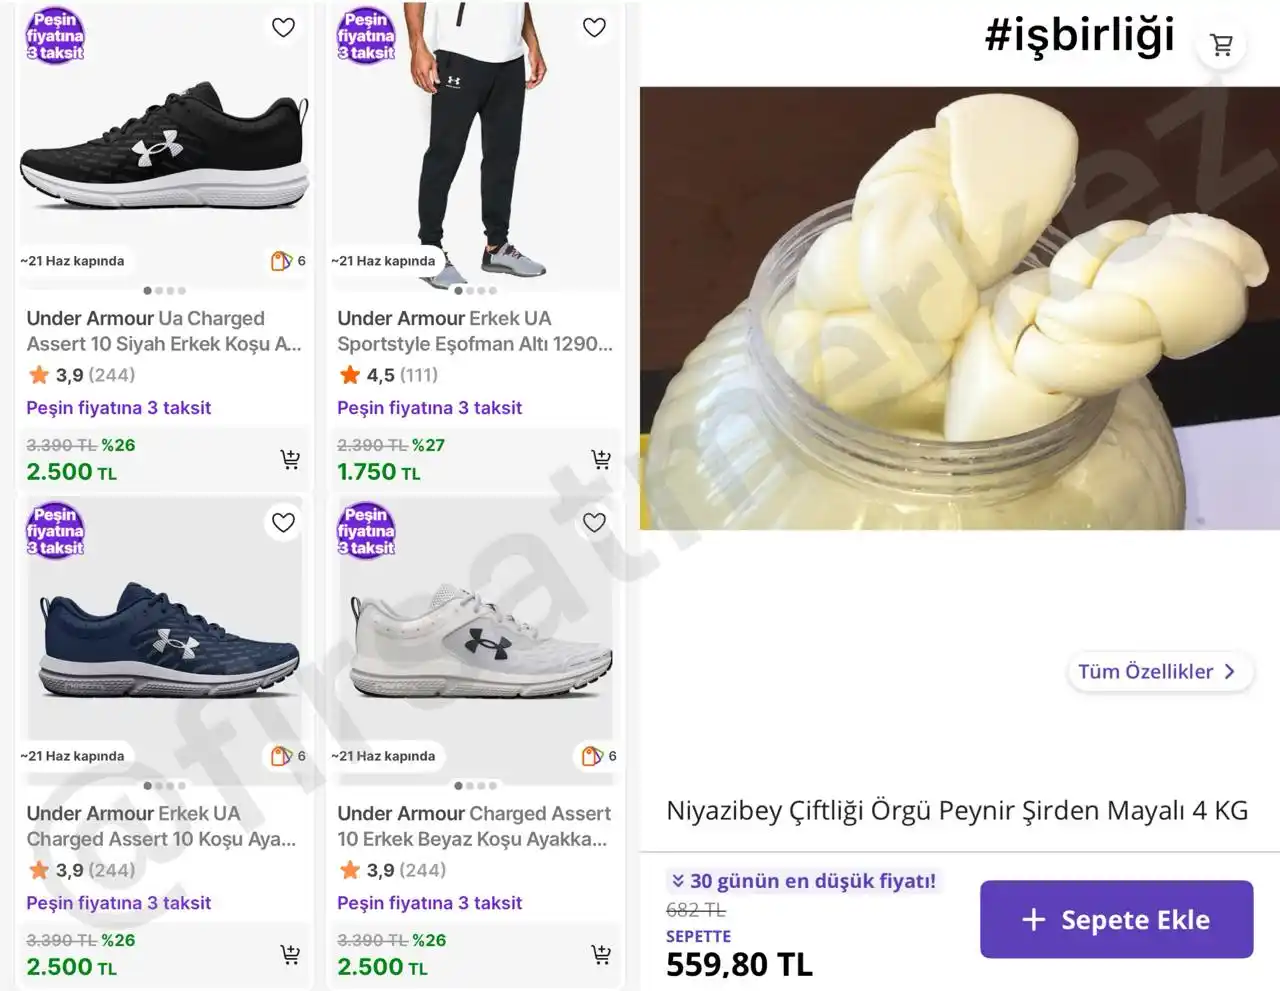Favorite the black Charged Assert 10 shoe
1280x991 pixels.
point(284,28)
